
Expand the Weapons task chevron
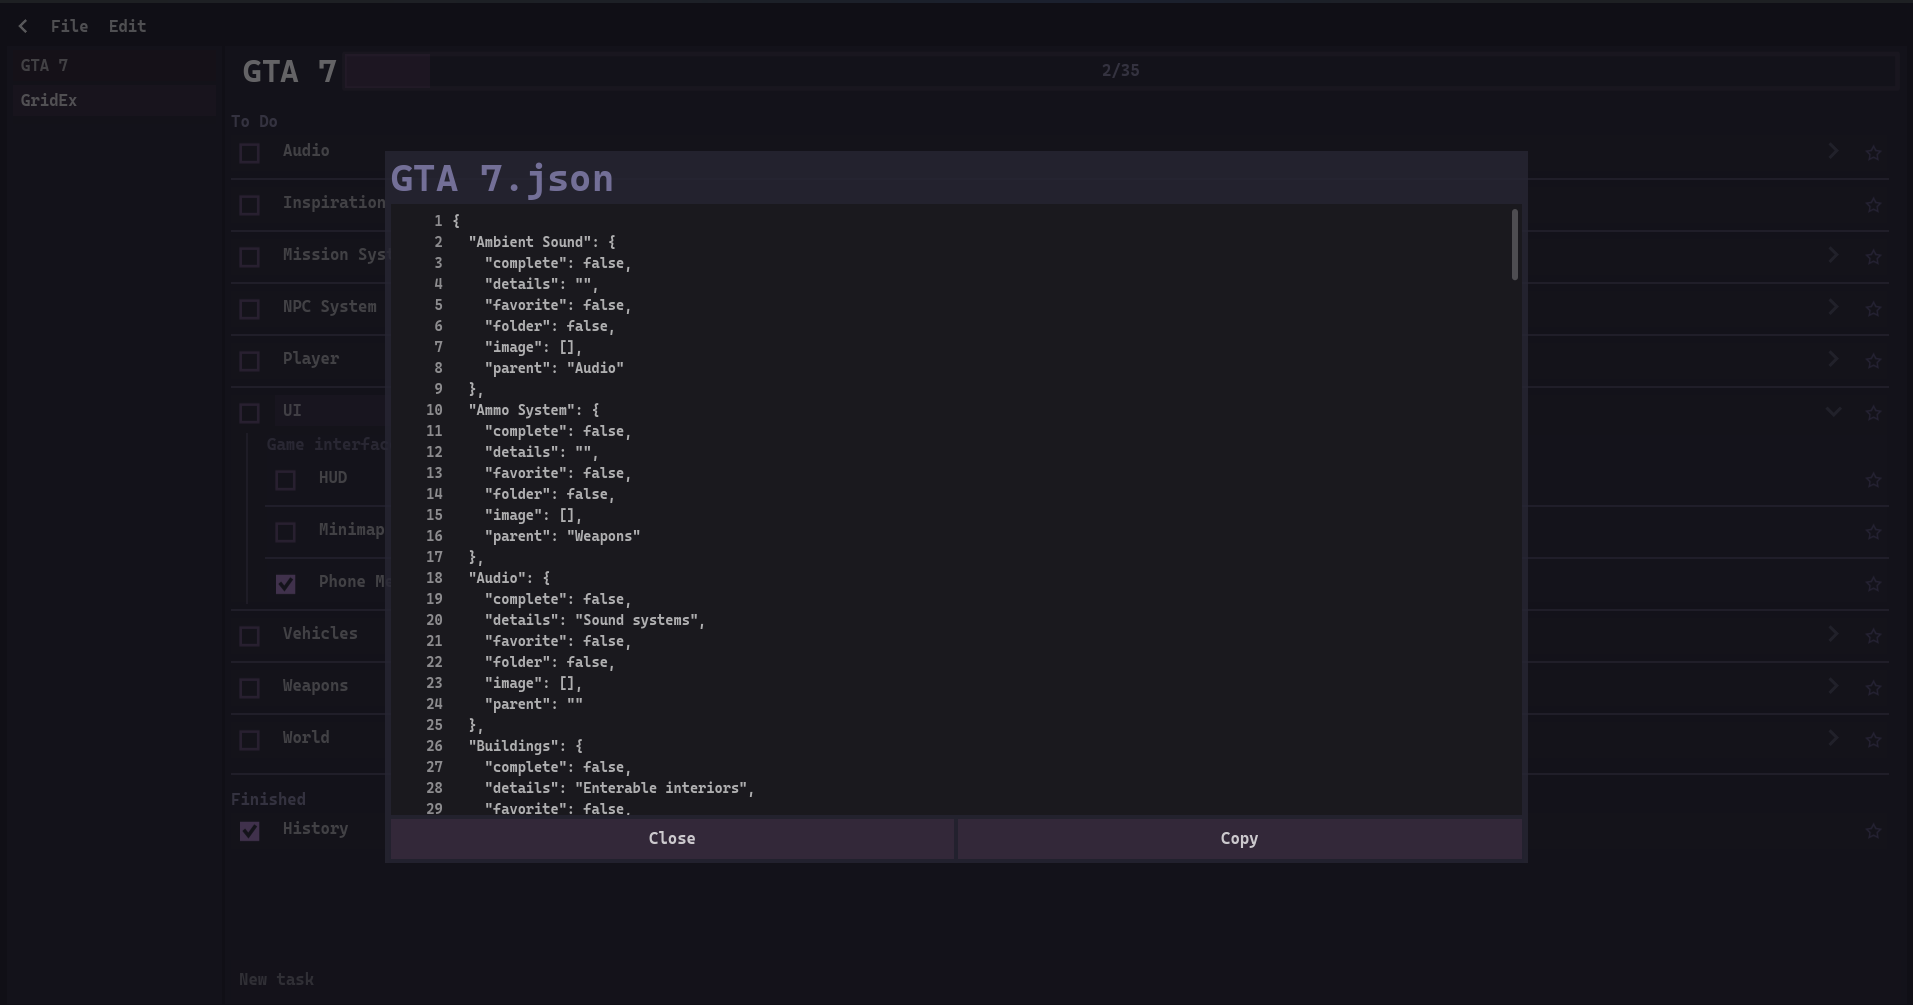pos(1833,686)
